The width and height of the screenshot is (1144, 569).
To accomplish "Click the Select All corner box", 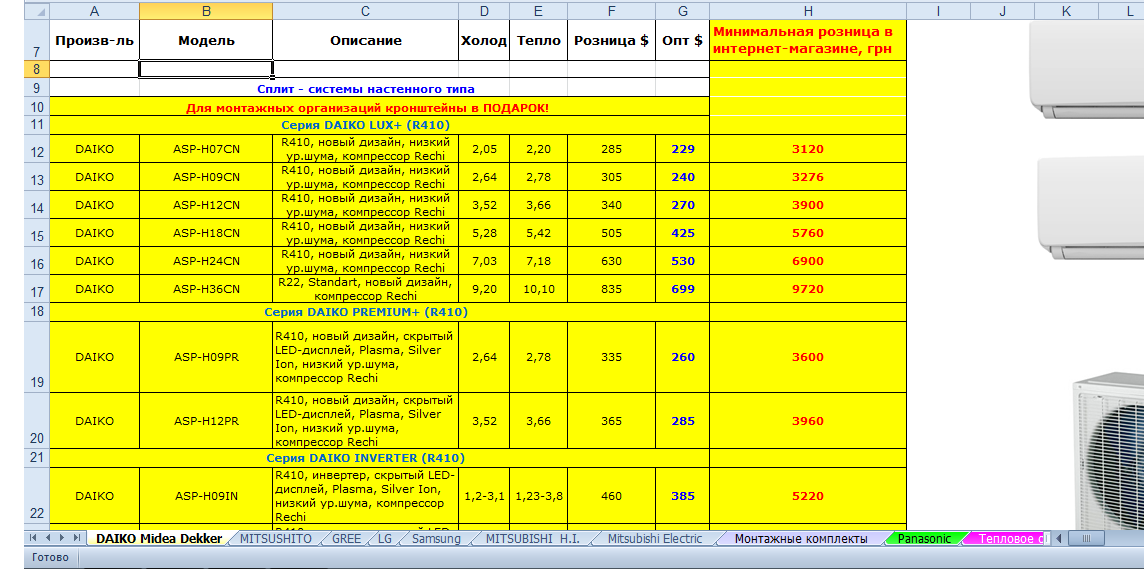I will point(36,11).
